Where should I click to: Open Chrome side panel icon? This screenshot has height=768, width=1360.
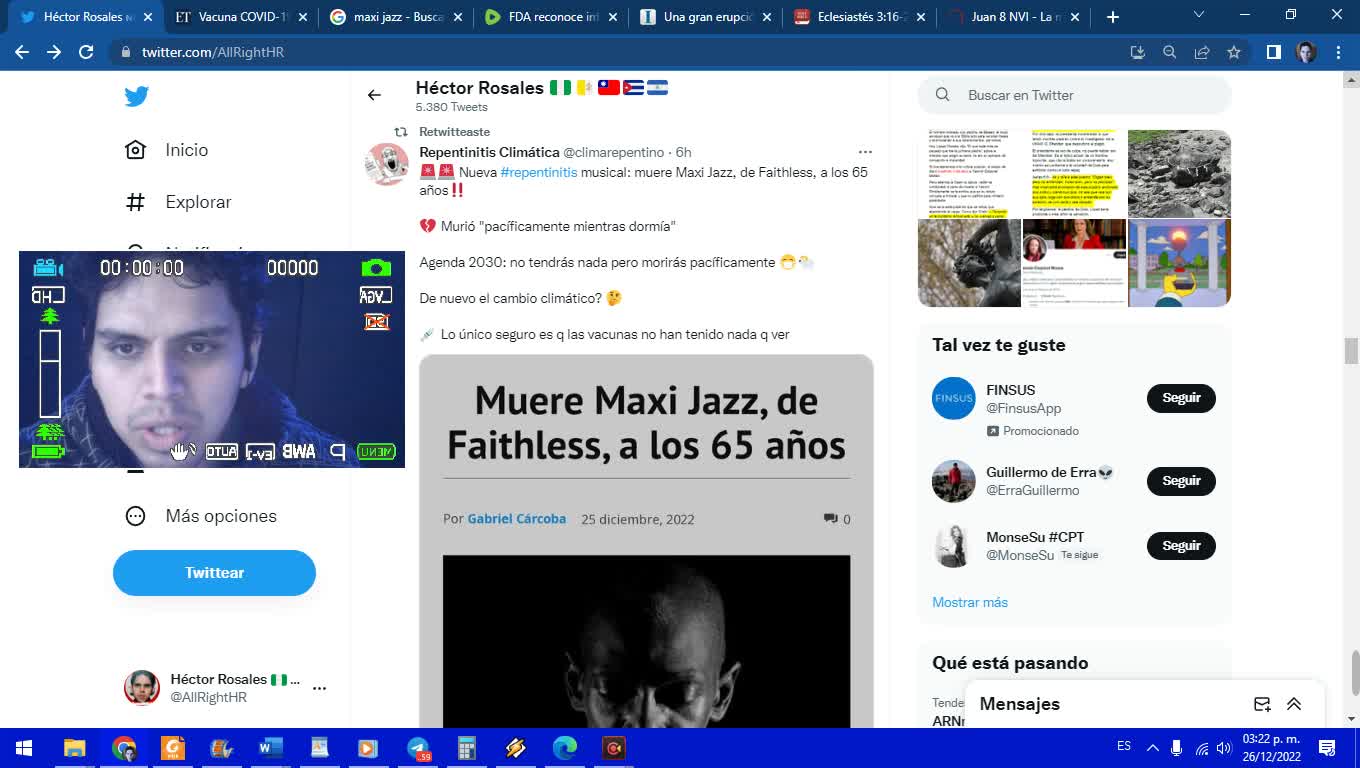coord(1273,52)
